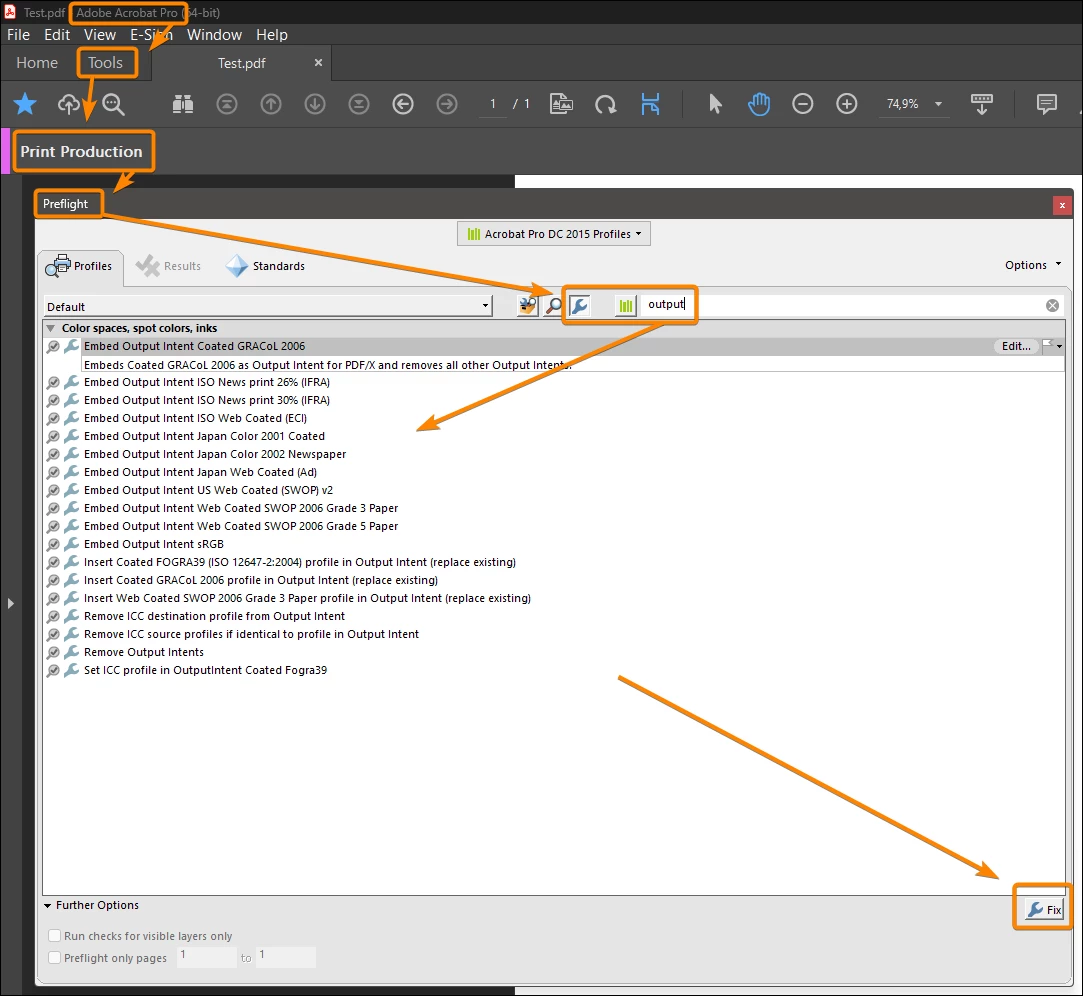Click the previous view left-arrow icon

[x=403, y=104]
